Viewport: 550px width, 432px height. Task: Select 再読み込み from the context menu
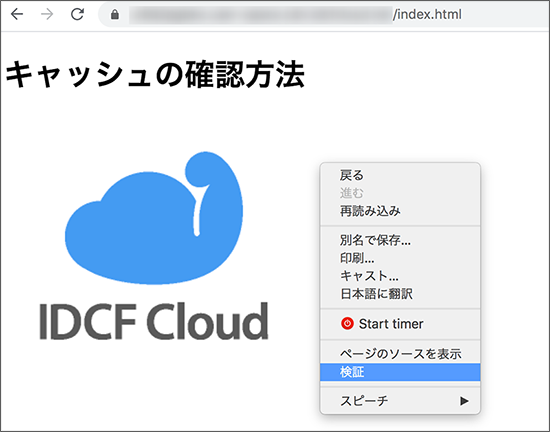400,211
